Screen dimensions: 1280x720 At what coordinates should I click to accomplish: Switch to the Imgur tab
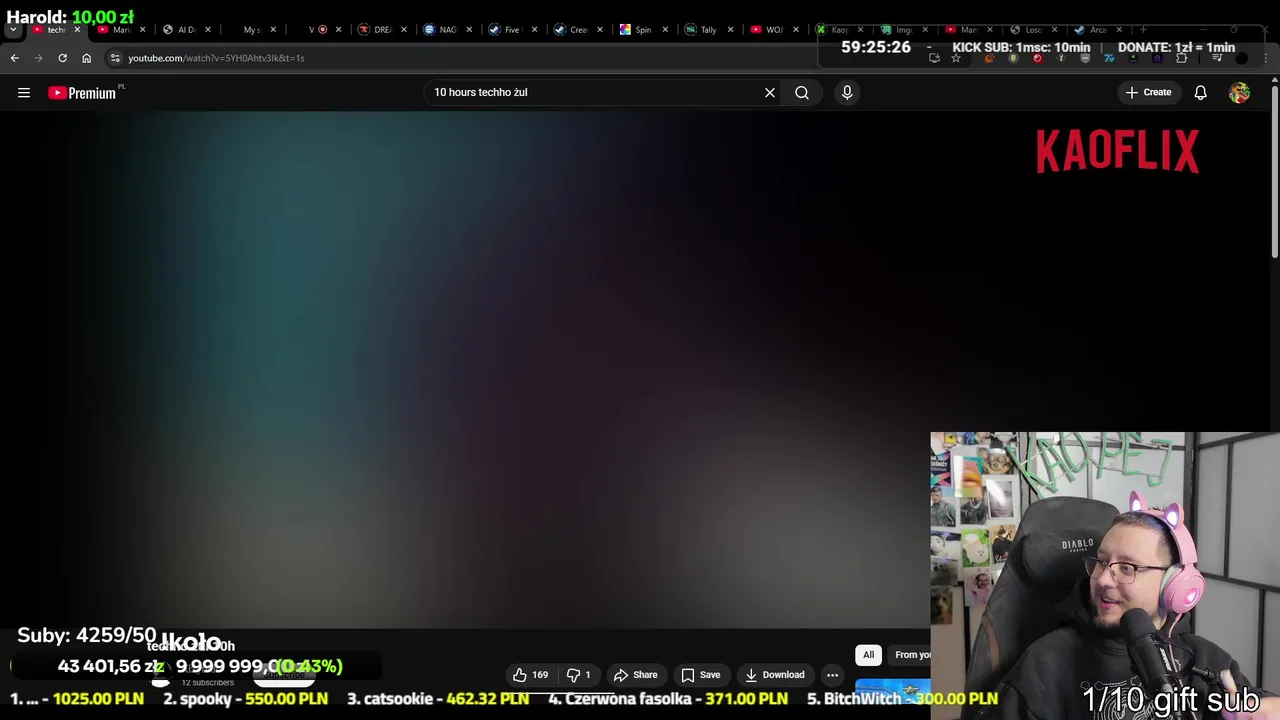coord(902,30)
